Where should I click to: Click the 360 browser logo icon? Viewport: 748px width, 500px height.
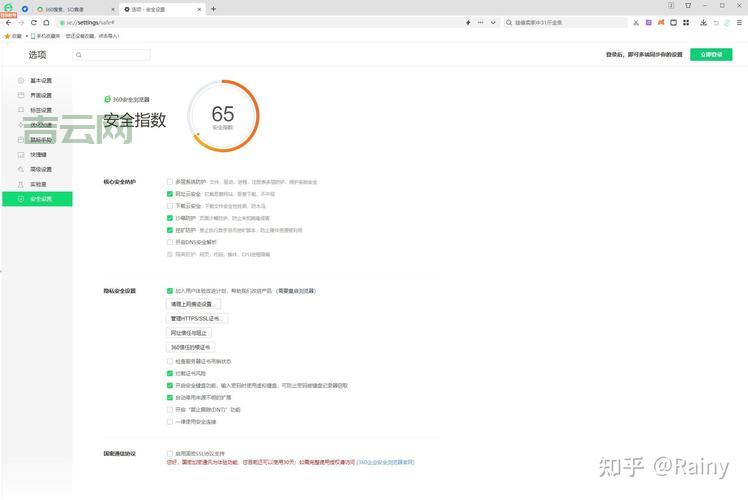point(8,8)
